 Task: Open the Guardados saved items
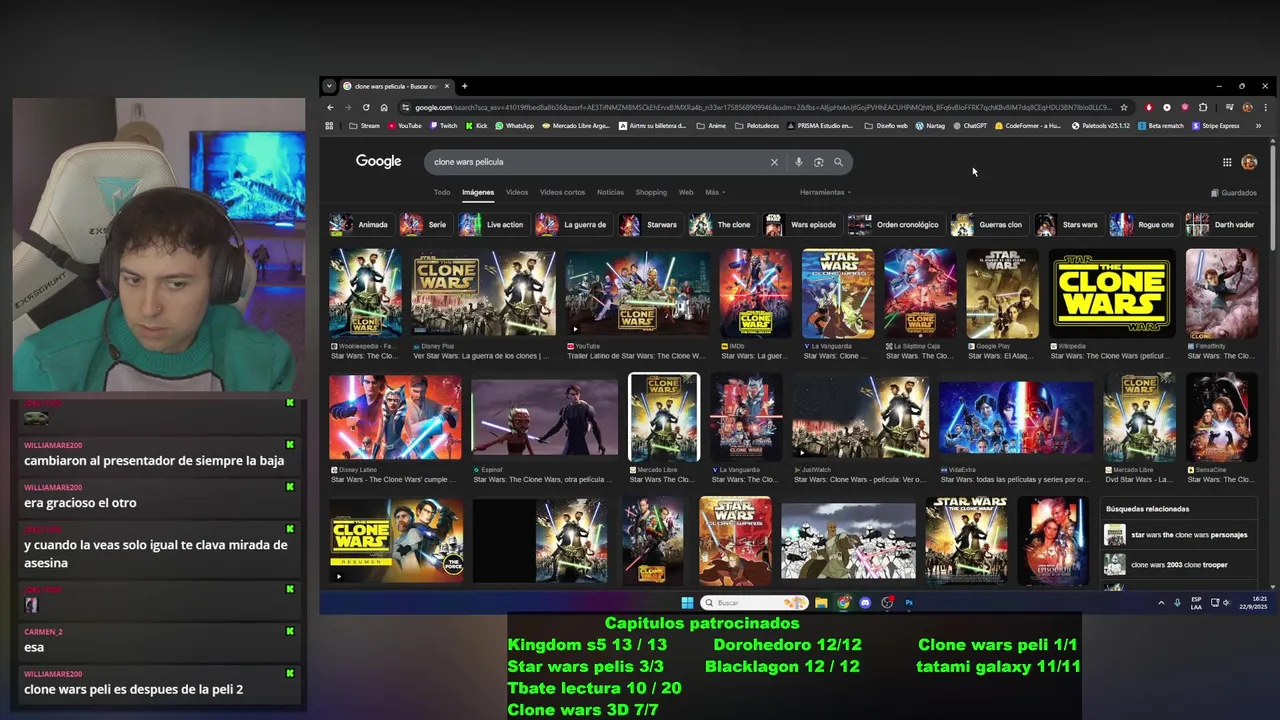tap(1234, 193)
